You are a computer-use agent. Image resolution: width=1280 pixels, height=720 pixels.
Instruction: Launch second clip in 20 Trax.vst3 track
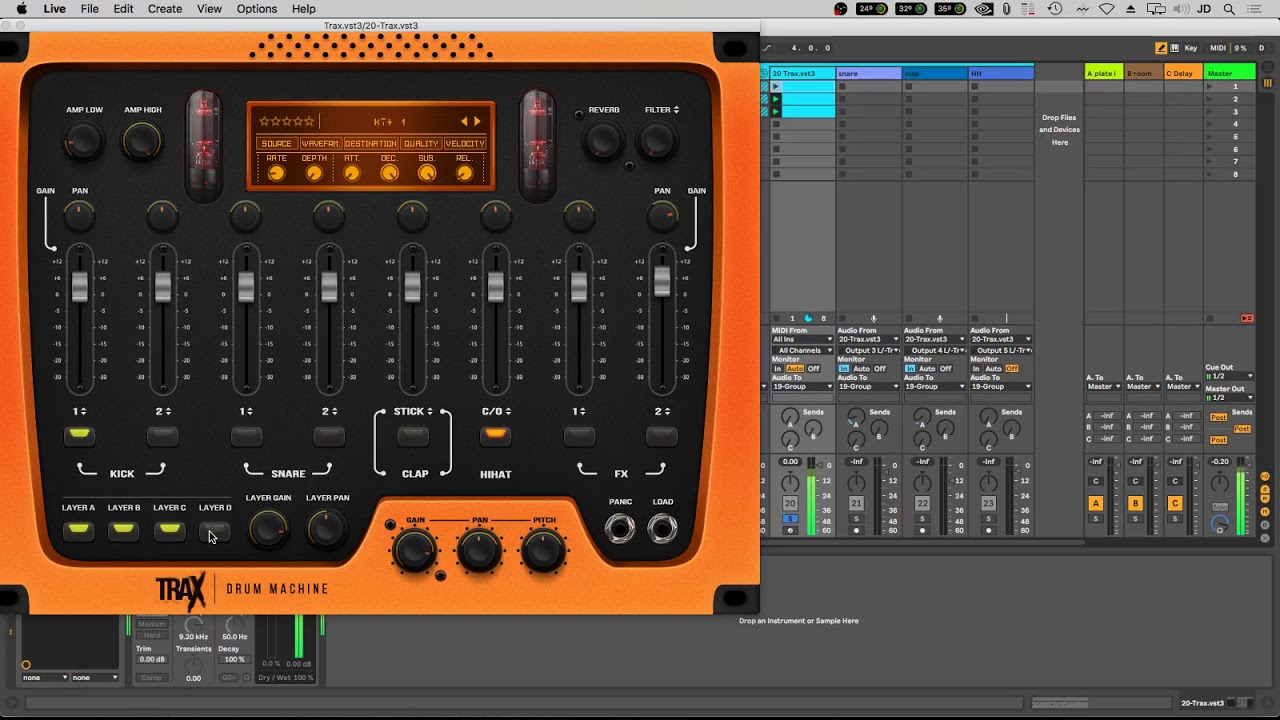click(776, 99)
